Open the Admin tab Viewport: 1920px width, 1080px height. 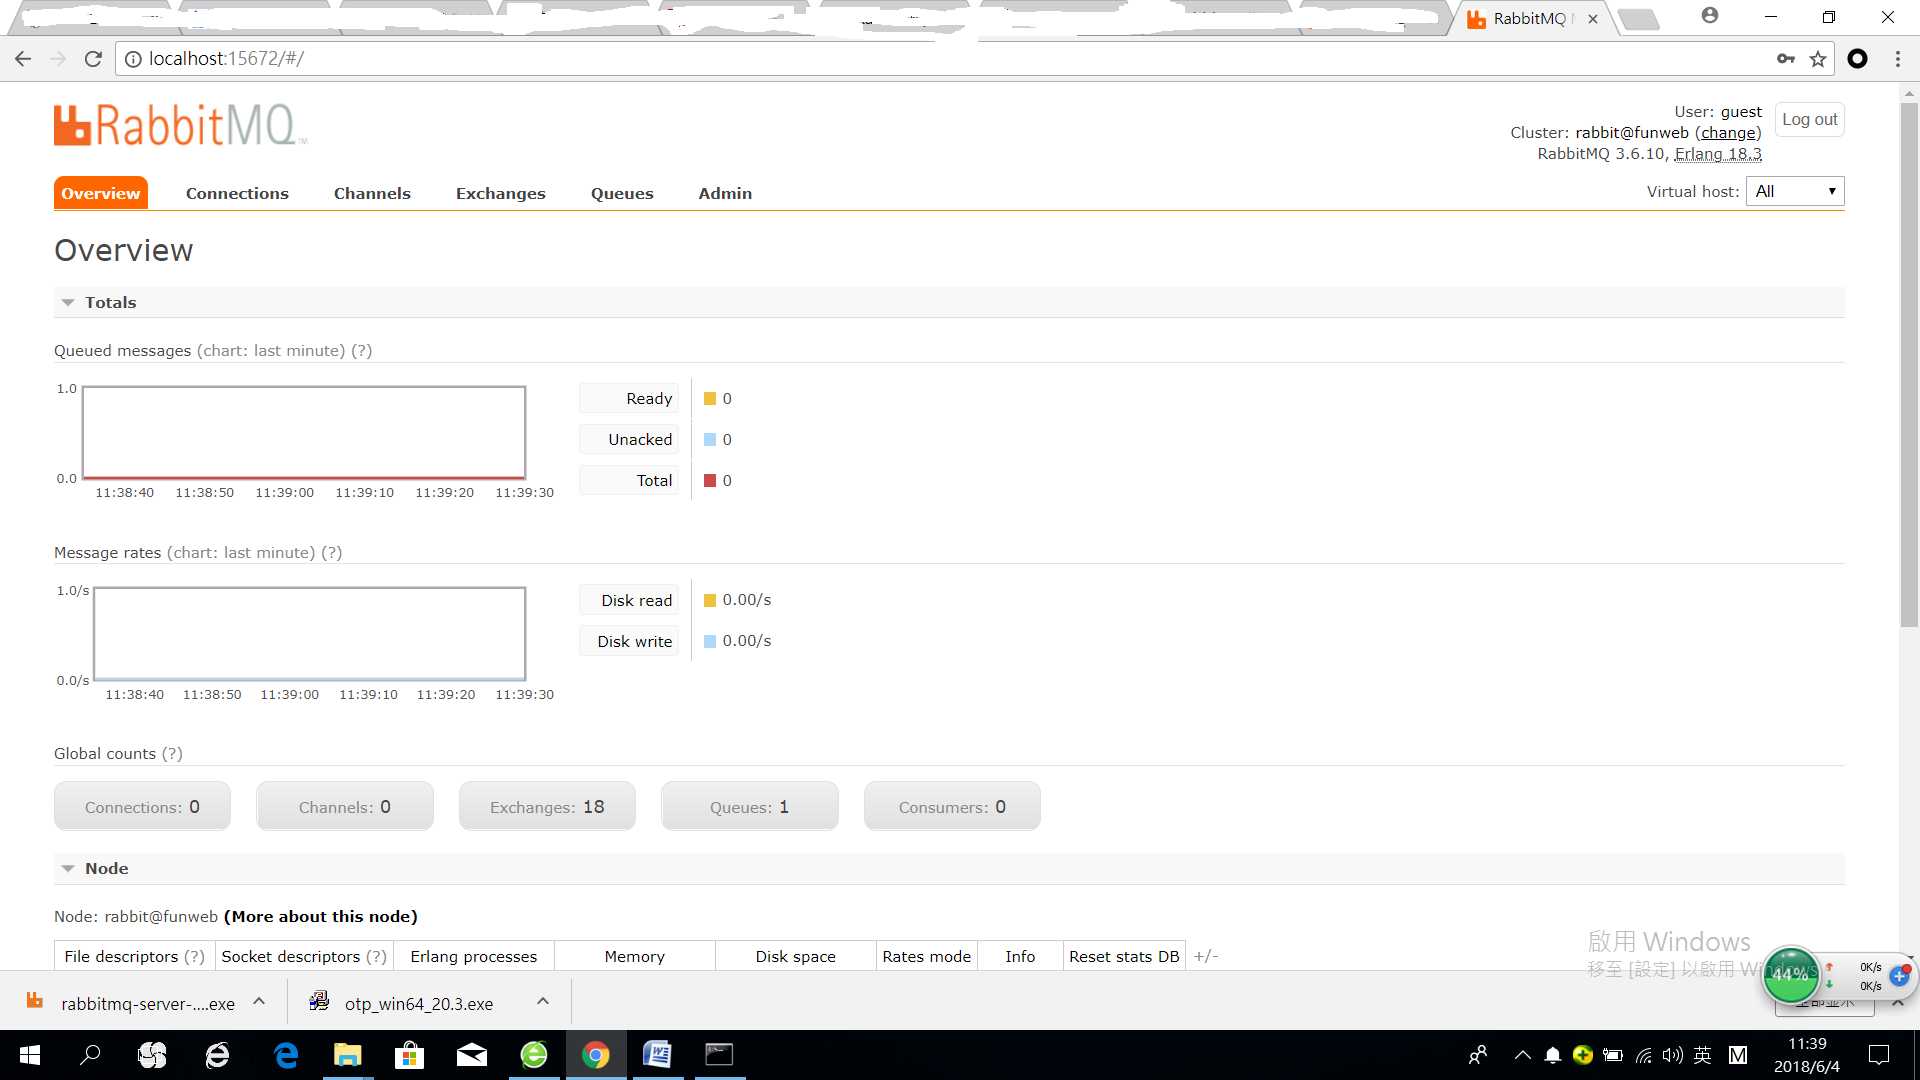[x=725, y=193]
